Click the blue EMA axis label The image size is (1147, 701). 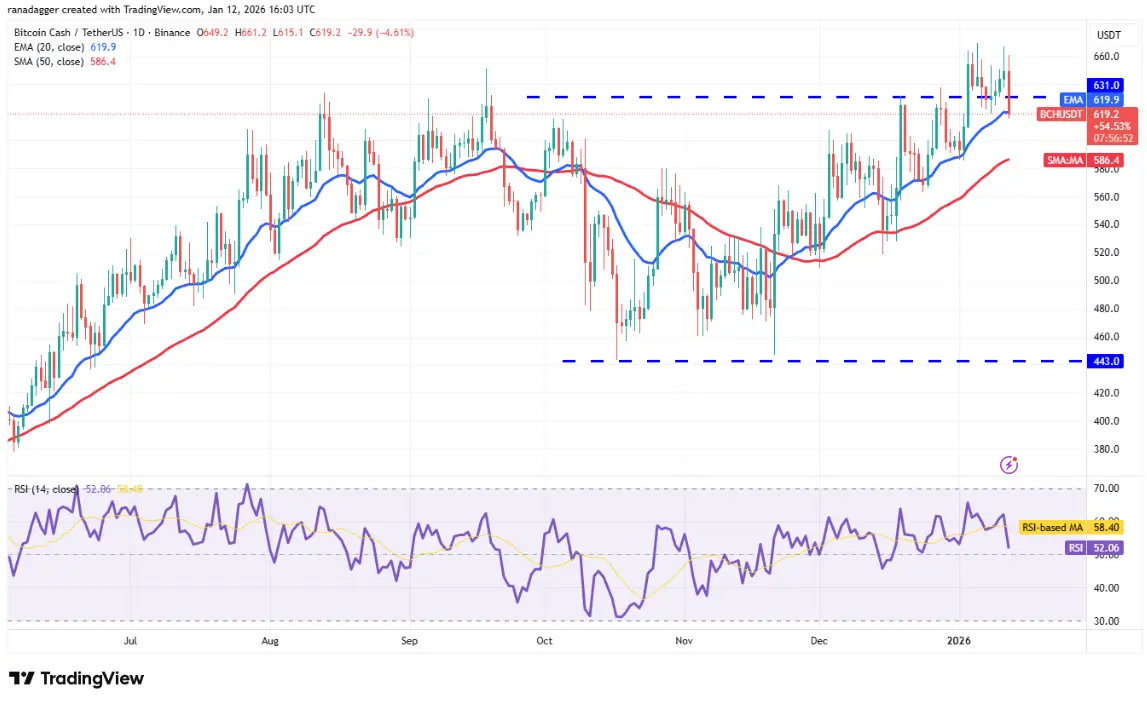pyautogui.click(x=1072, y=100)
